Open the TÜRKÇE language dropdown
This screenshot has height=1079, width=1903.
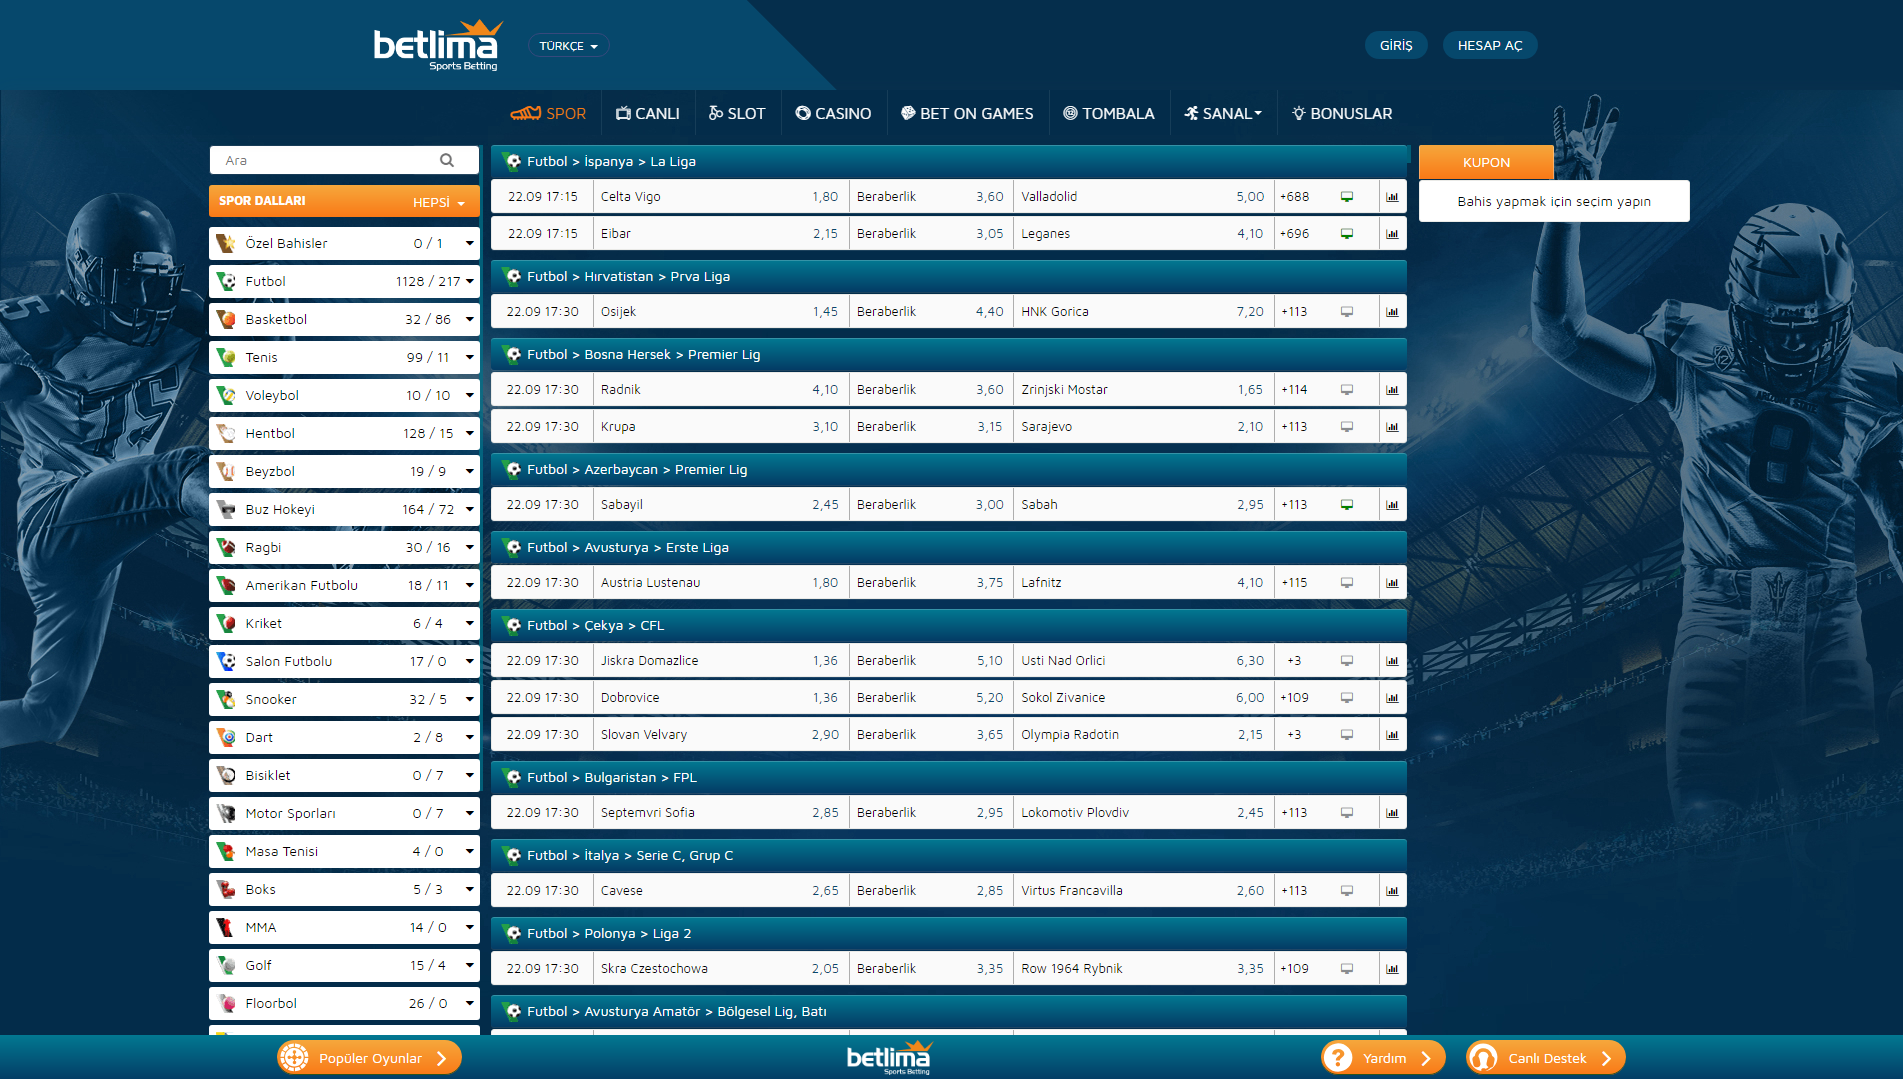coord(568,46)
